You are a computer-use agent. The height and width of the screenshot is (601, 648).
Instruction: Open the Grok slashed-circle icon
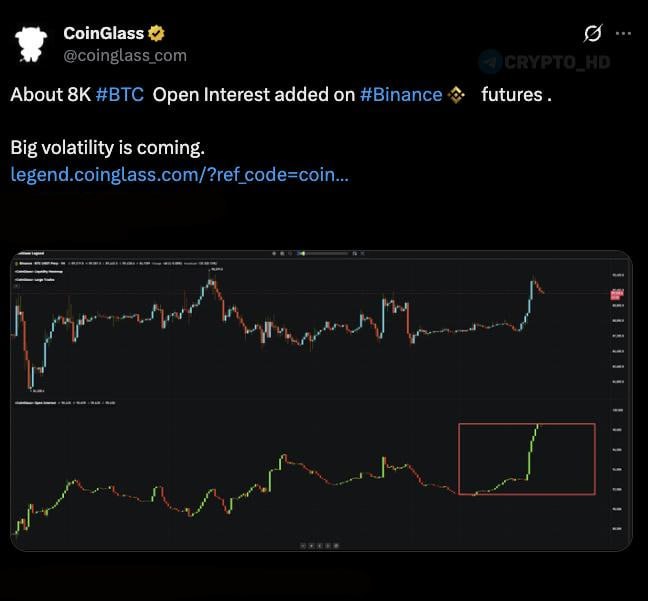[x=593, y=33]
